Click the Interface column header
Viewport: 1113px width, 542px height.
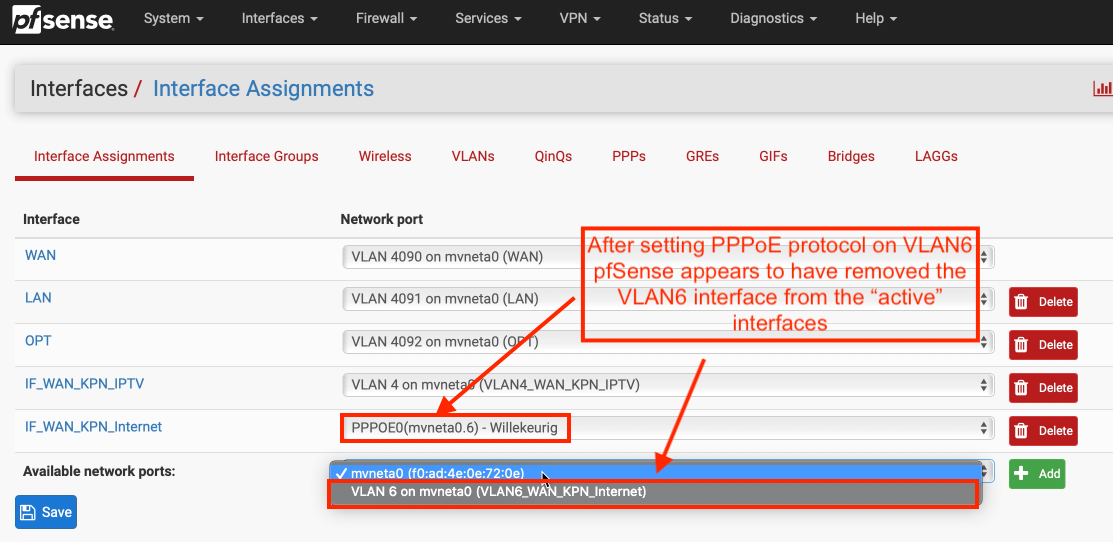[x=51, y=219]
